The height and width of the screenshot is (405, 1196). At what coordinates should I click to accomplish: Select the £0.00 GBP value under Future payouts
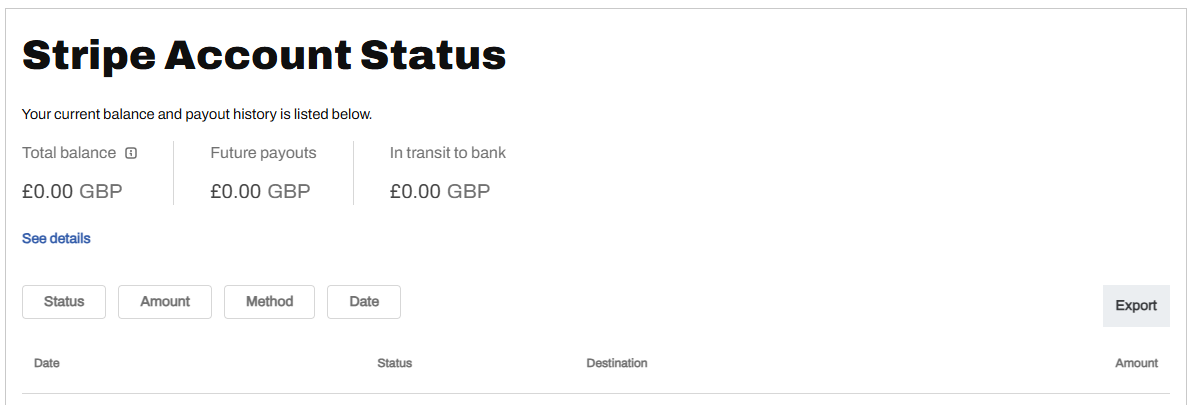pos(260,191)
